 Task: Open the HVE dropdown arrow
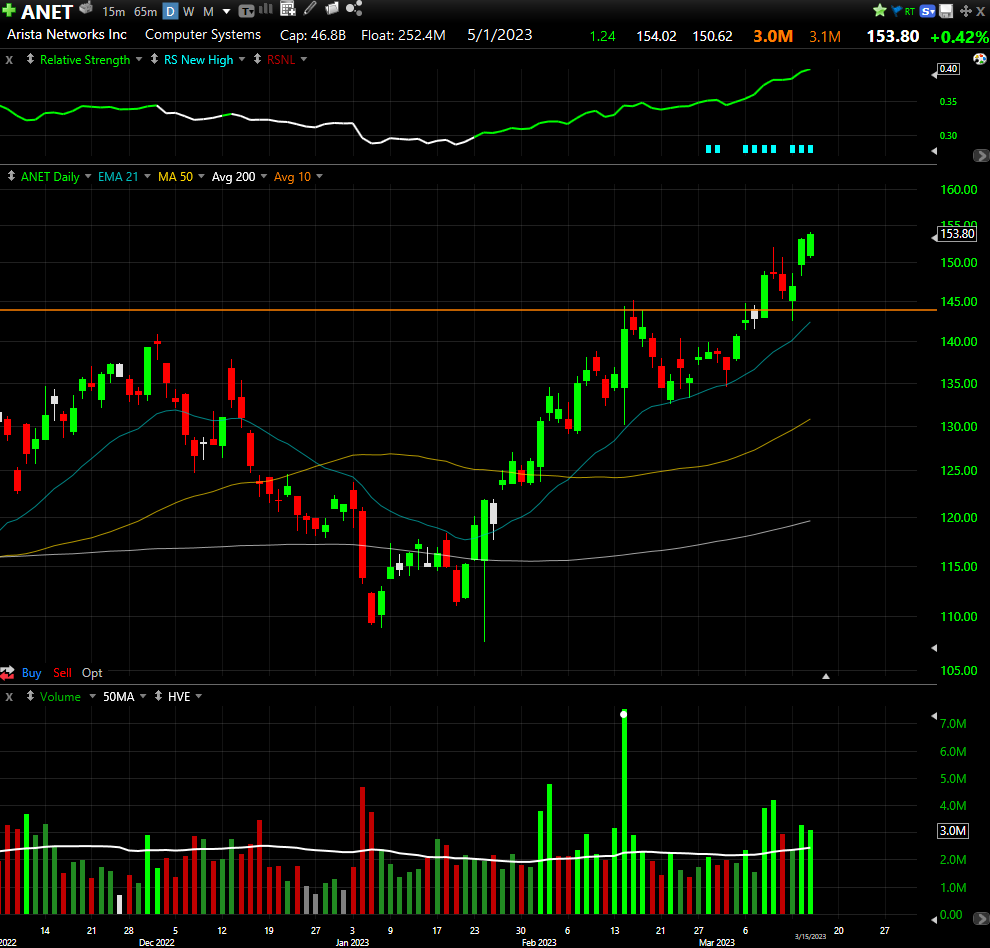pos(199,696)
